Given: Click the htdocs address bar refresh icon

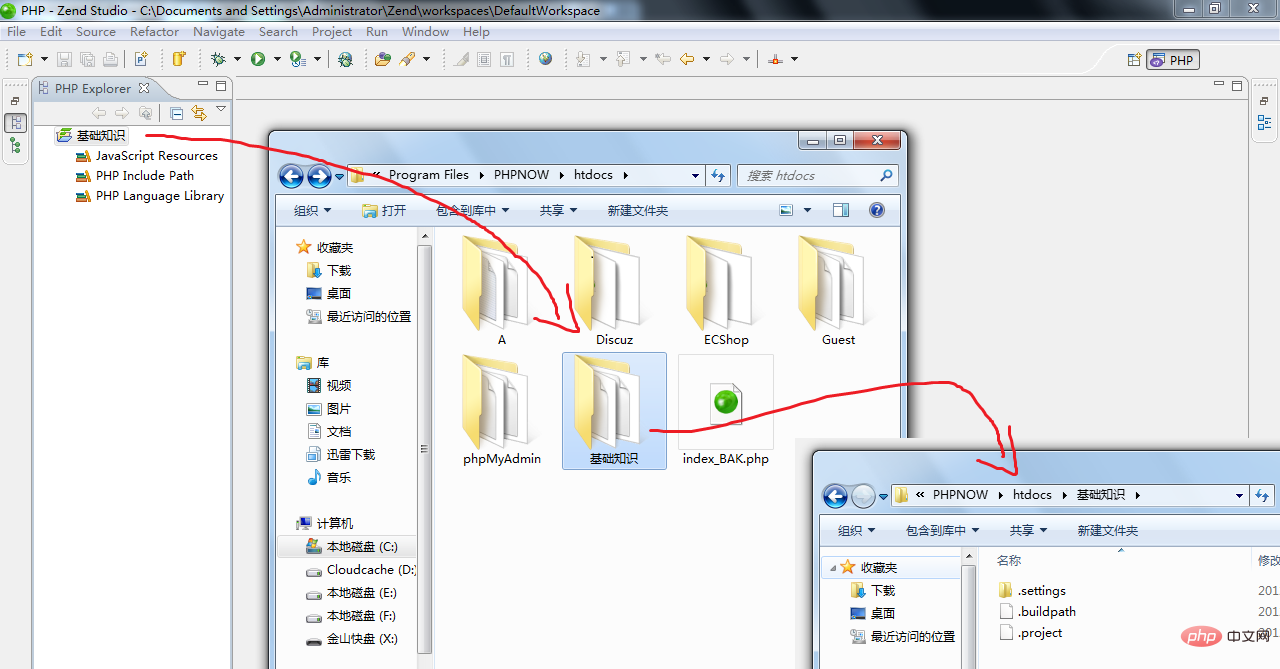Looking at the screenshot, I should click(718, 175).
